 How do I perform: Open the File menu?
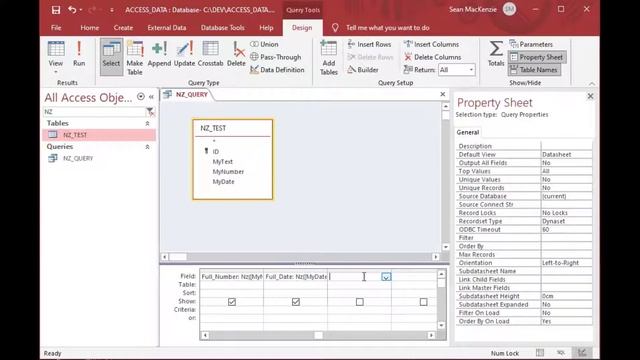pyautogui.click(x=56, y=28)
